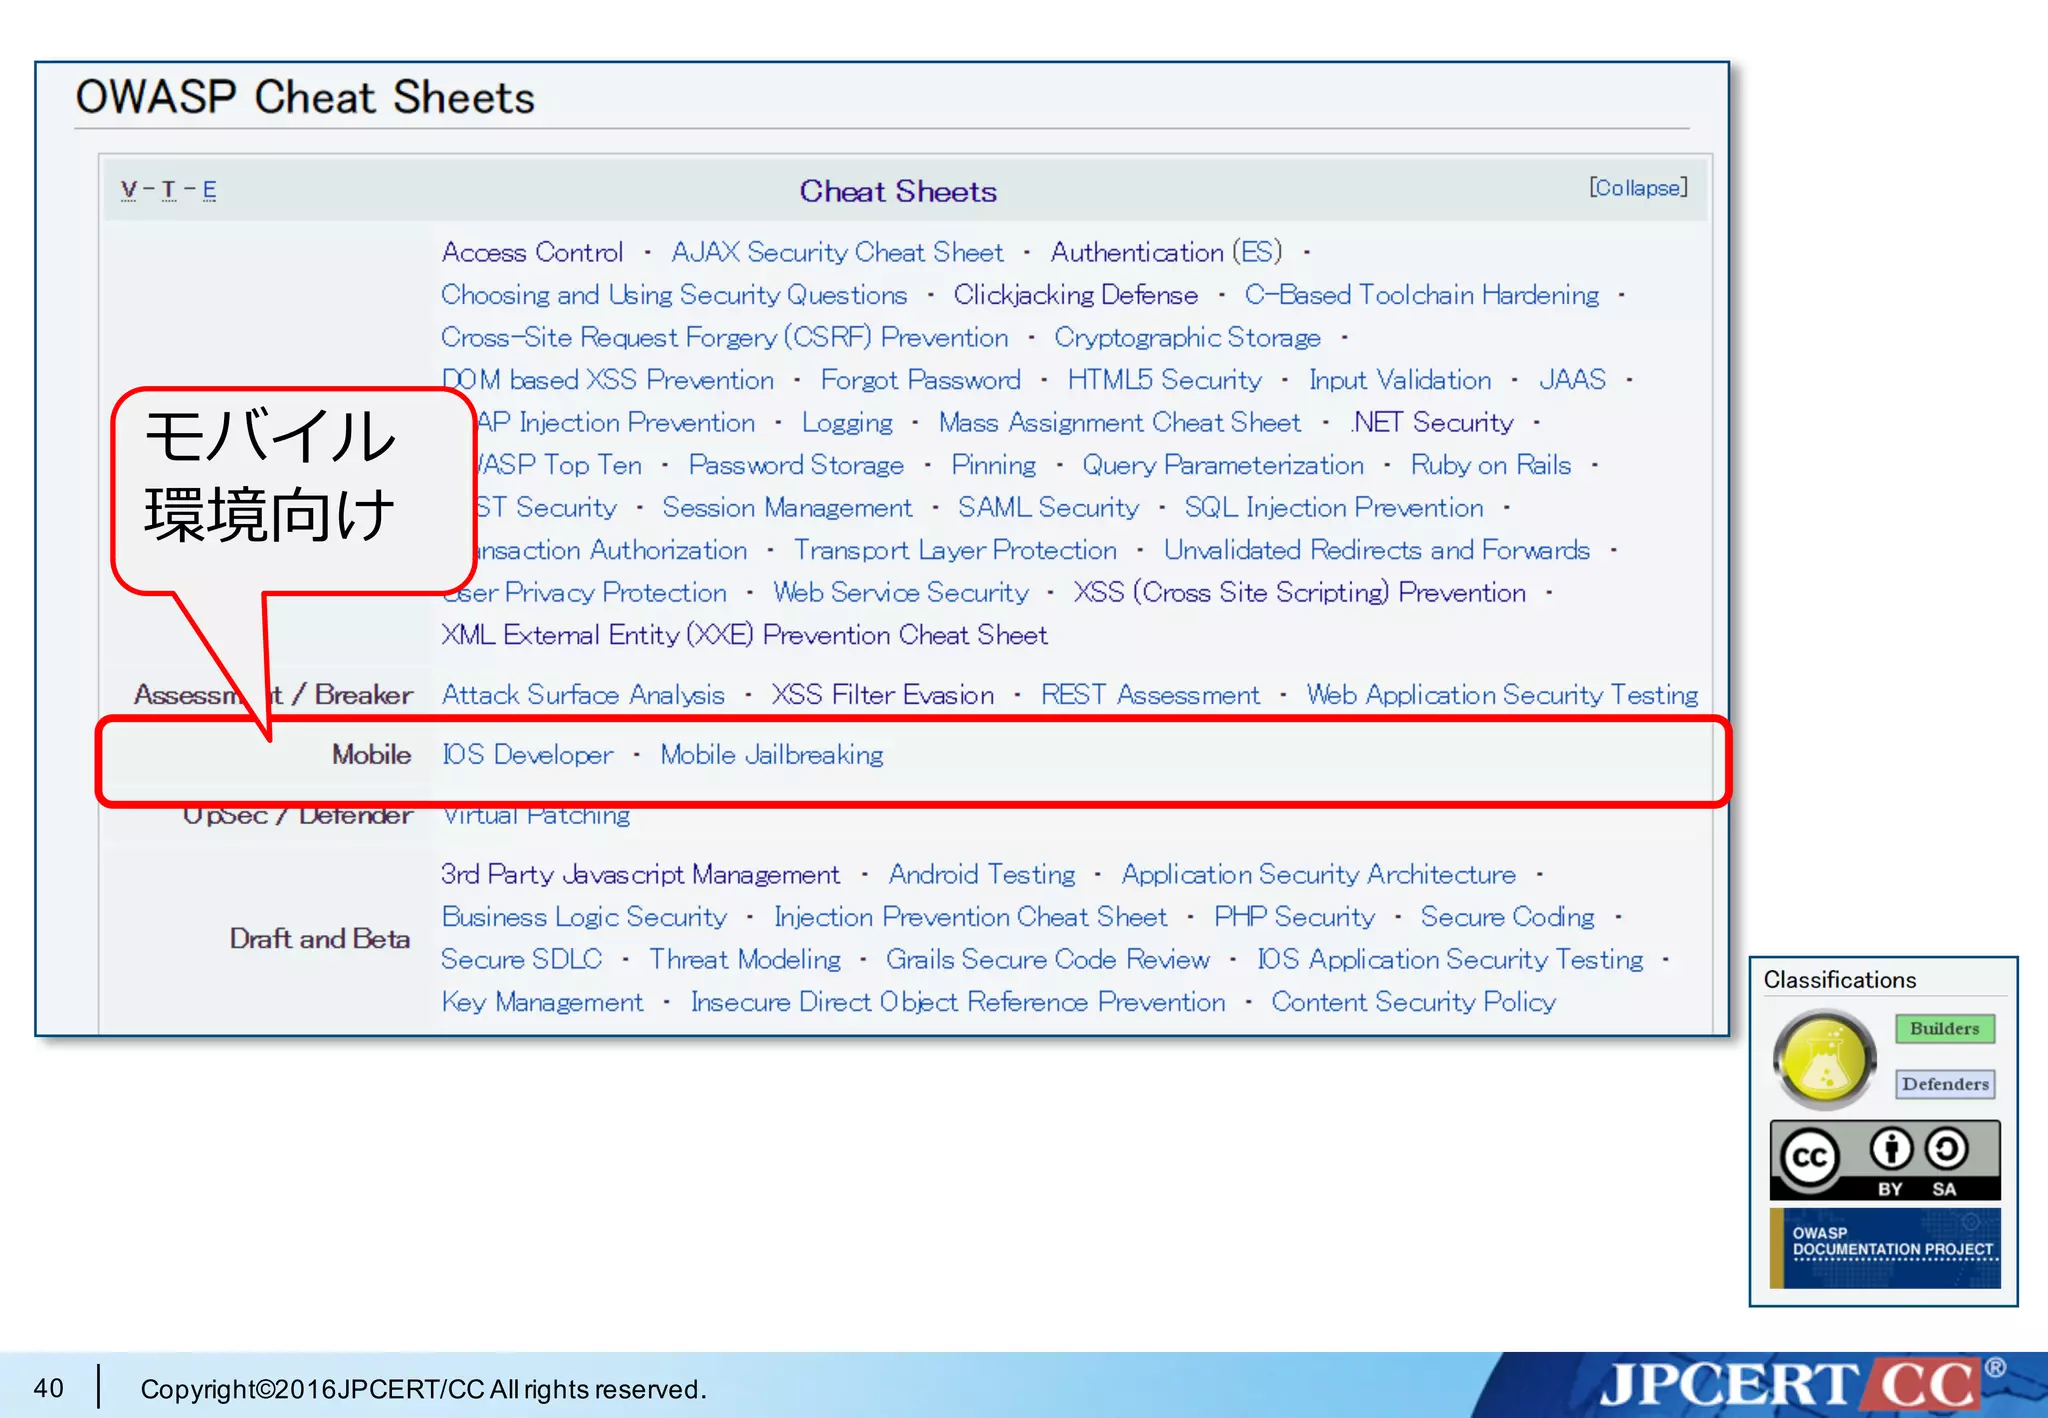Open the Cheat Sheets header title link
The image size is (2048, 1418).
click(x=897, y=191)
